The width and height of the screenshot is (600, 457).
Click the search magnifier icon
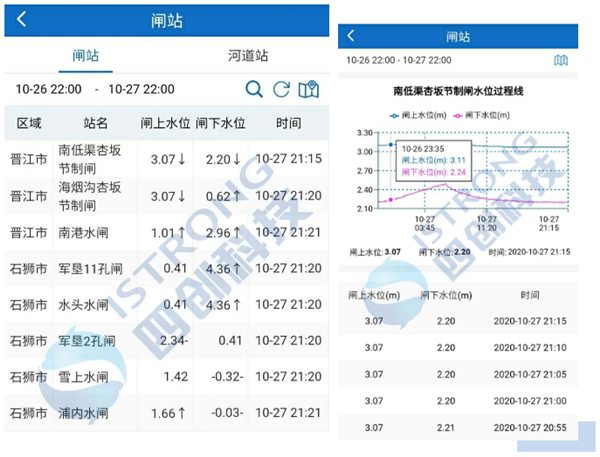pos(255,89)
